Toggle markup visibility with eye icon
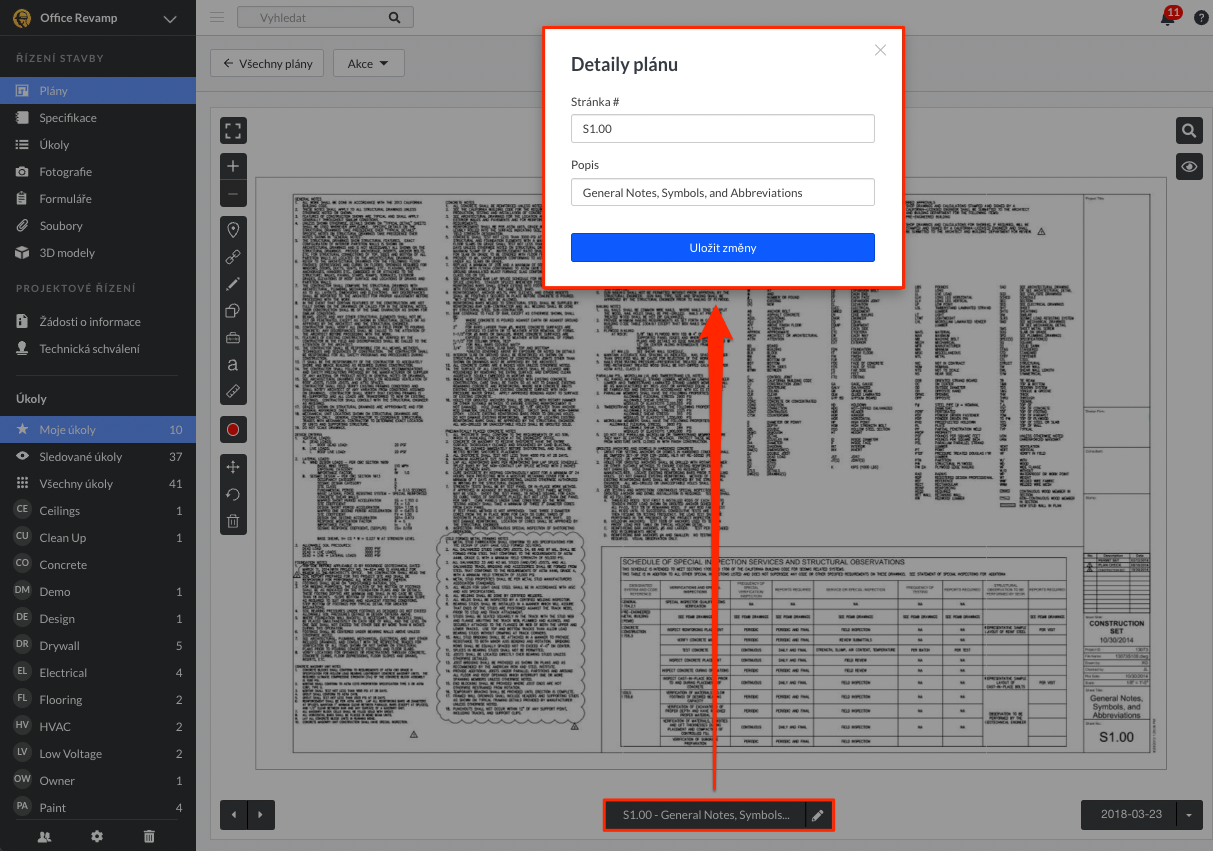The height and width of the screenshot is (851, 1213). coord(1189,168)
